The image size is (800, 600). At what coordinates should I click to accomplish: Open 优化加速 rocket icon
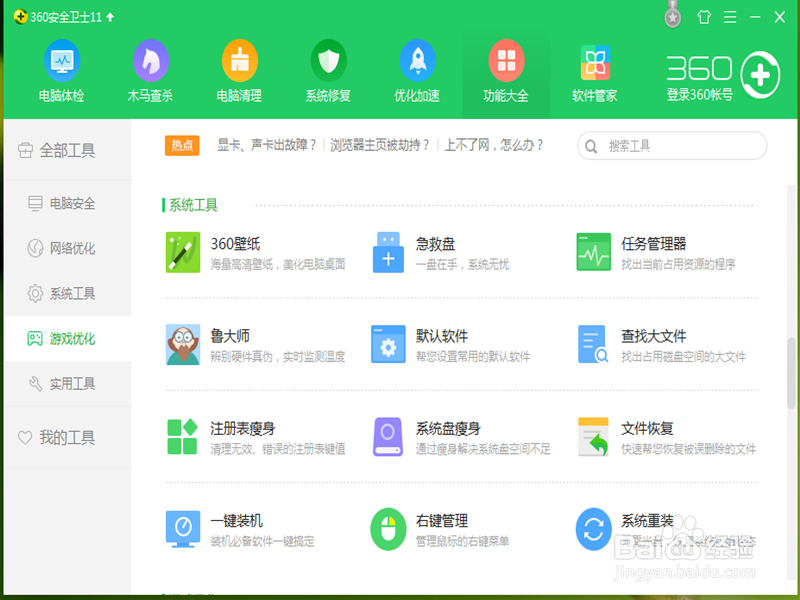(x=417, y=61)
